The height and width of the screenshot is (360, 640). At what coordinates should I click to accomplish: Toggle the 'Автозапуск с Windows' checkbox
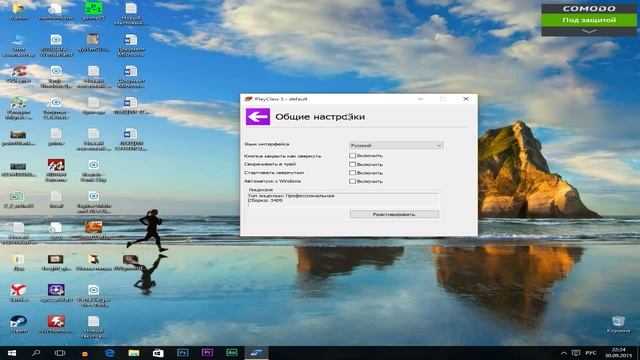pos(352,181)
